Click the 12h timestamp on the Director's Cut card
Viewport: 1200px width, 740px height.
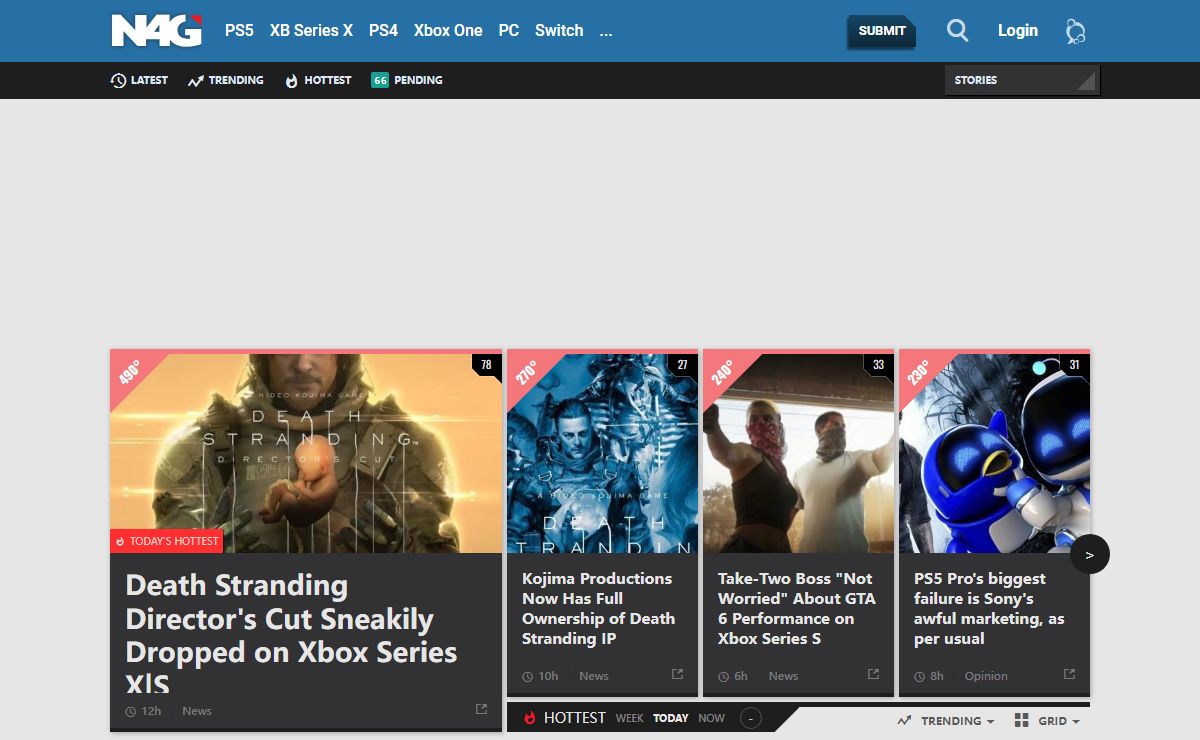click(151, 711)
